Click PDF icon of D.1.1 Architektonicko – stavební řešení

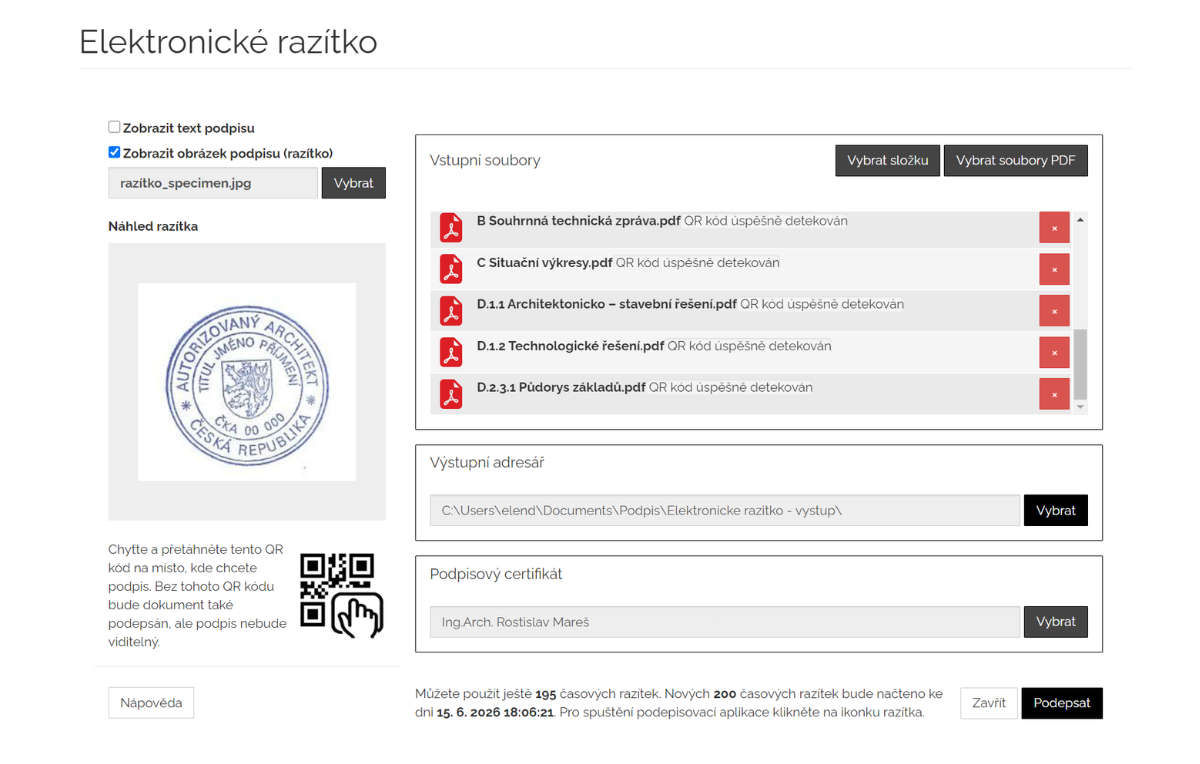click(x=452, y=311)
